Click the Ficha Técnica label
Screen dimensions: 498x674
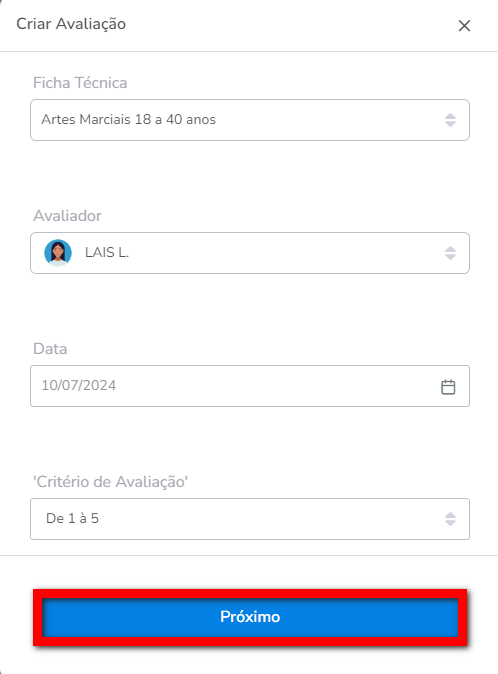(x=80, y=83)
